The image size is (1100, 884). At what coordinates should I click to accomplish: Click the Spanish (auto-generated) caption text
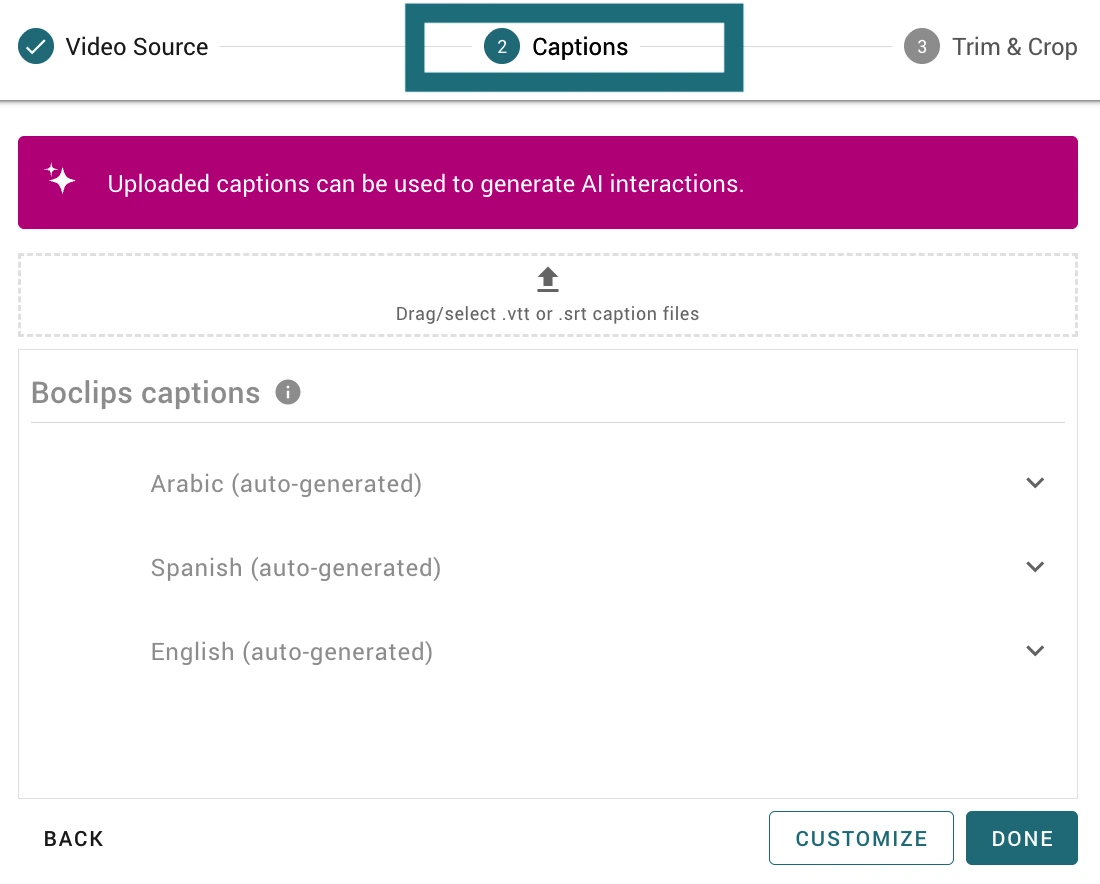(x=295, y=568)
